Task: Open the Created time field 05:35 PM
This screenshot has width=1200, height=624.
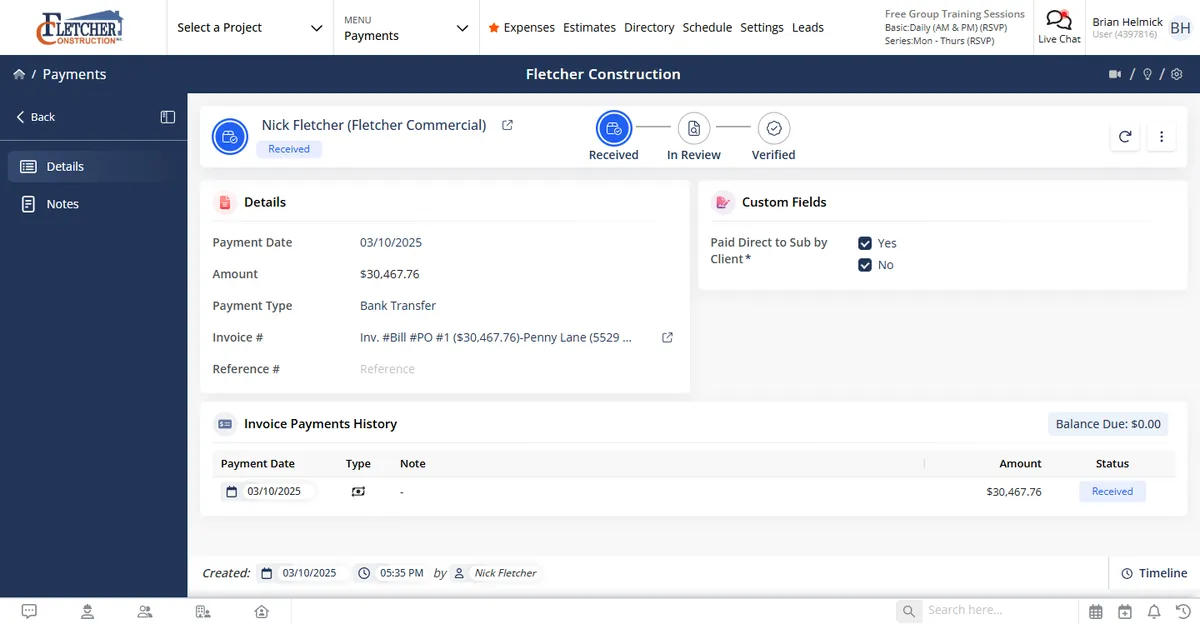Action: pos(393,573)
